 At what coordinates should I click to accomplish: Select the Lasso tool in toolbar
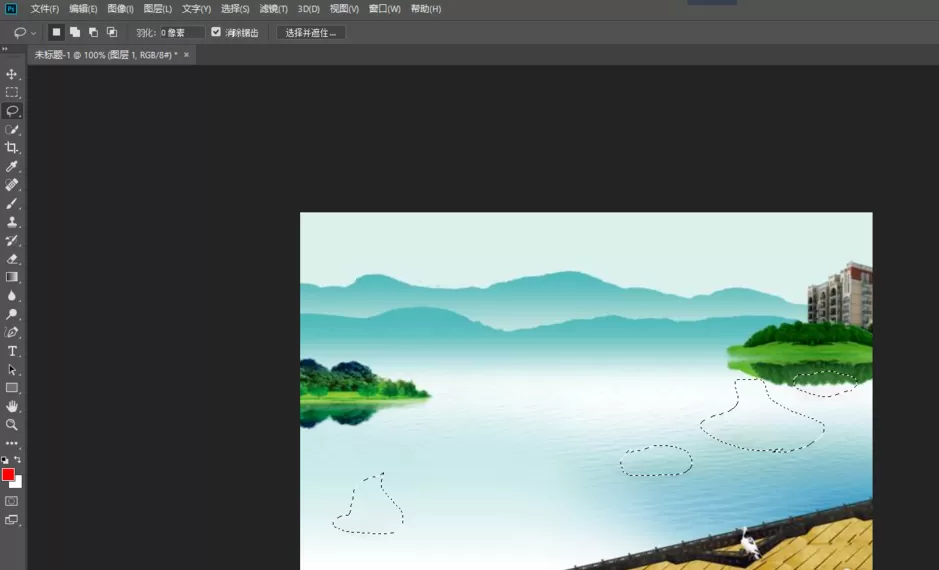[x=11, y=111]
